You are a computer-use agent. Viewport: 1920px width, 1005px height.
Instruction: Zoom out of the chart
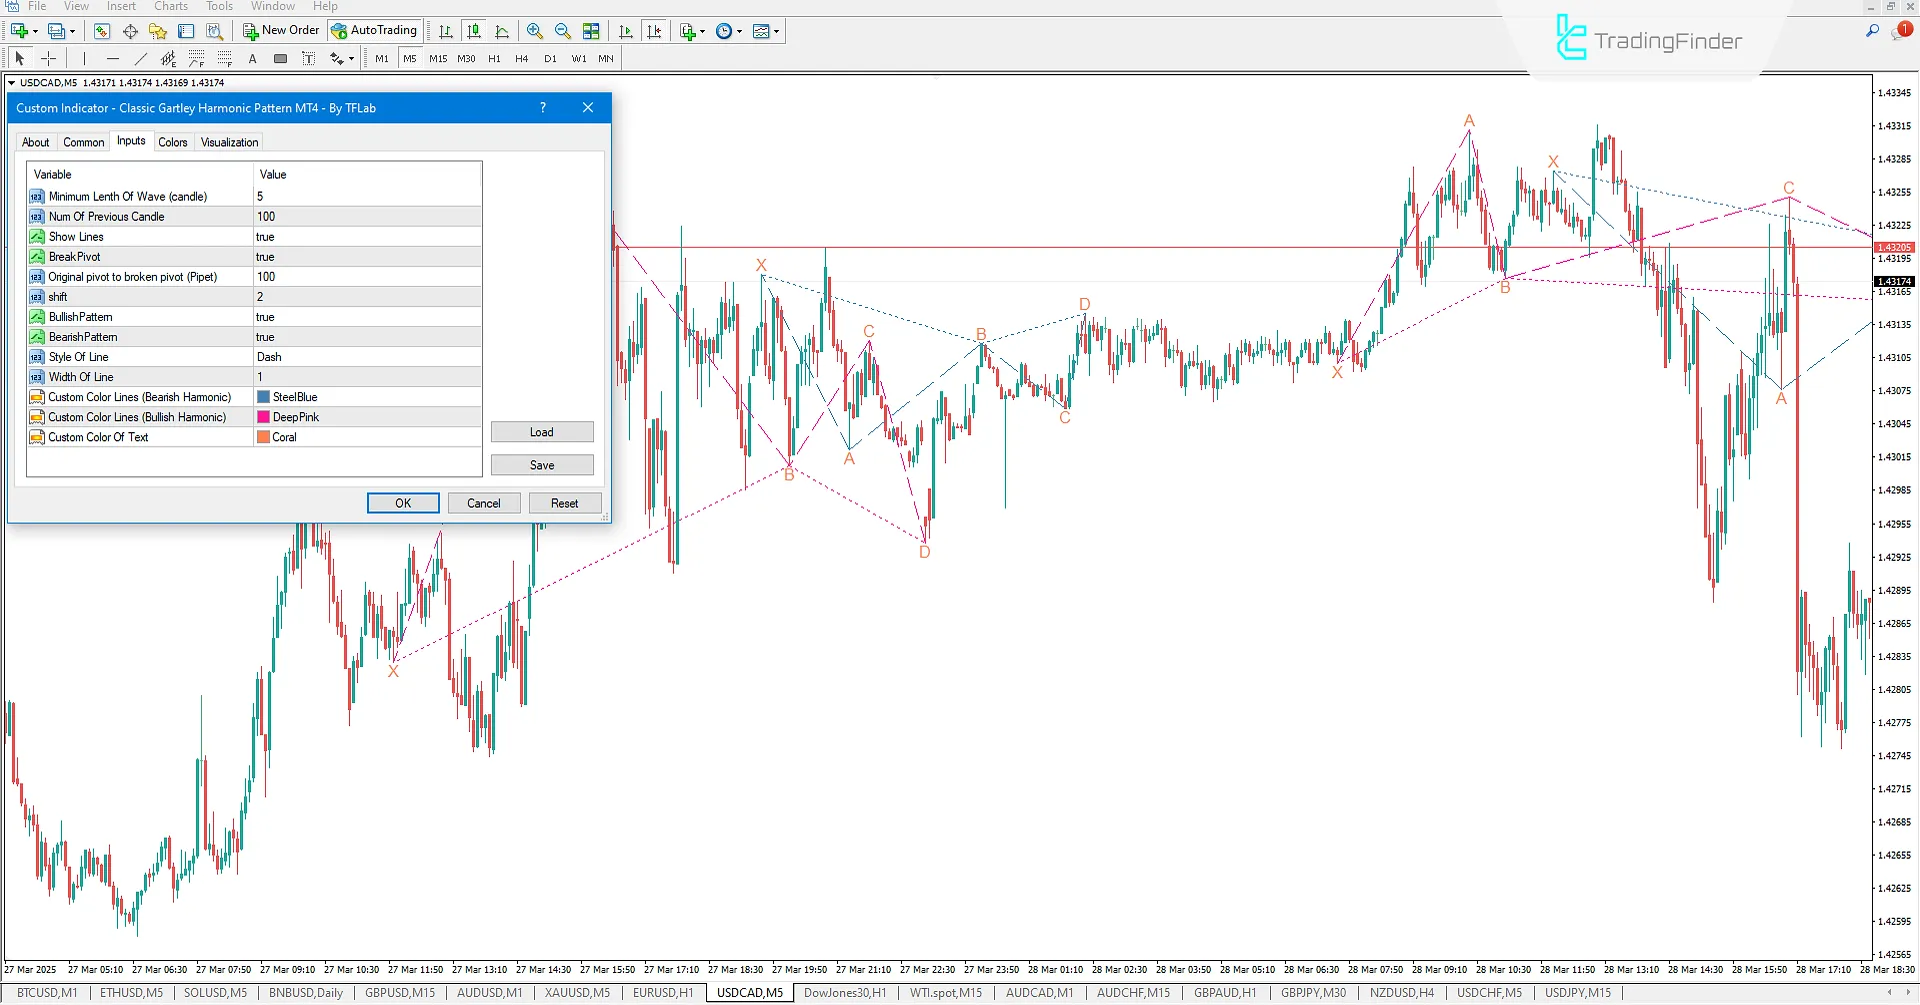(563, 31)
